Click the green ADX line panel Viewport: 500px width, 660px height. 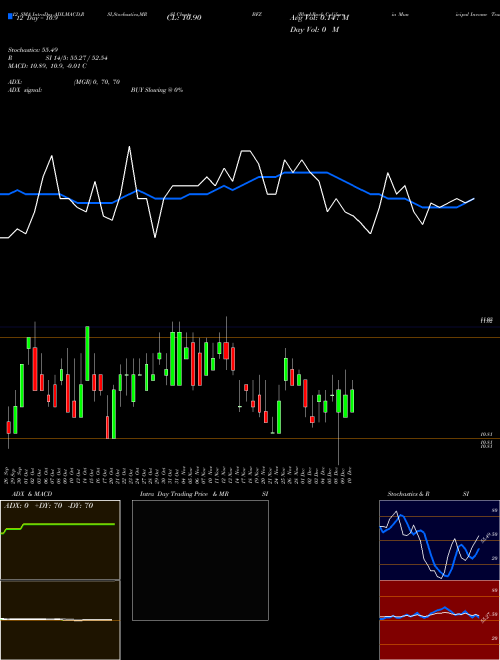pos(60,540)
